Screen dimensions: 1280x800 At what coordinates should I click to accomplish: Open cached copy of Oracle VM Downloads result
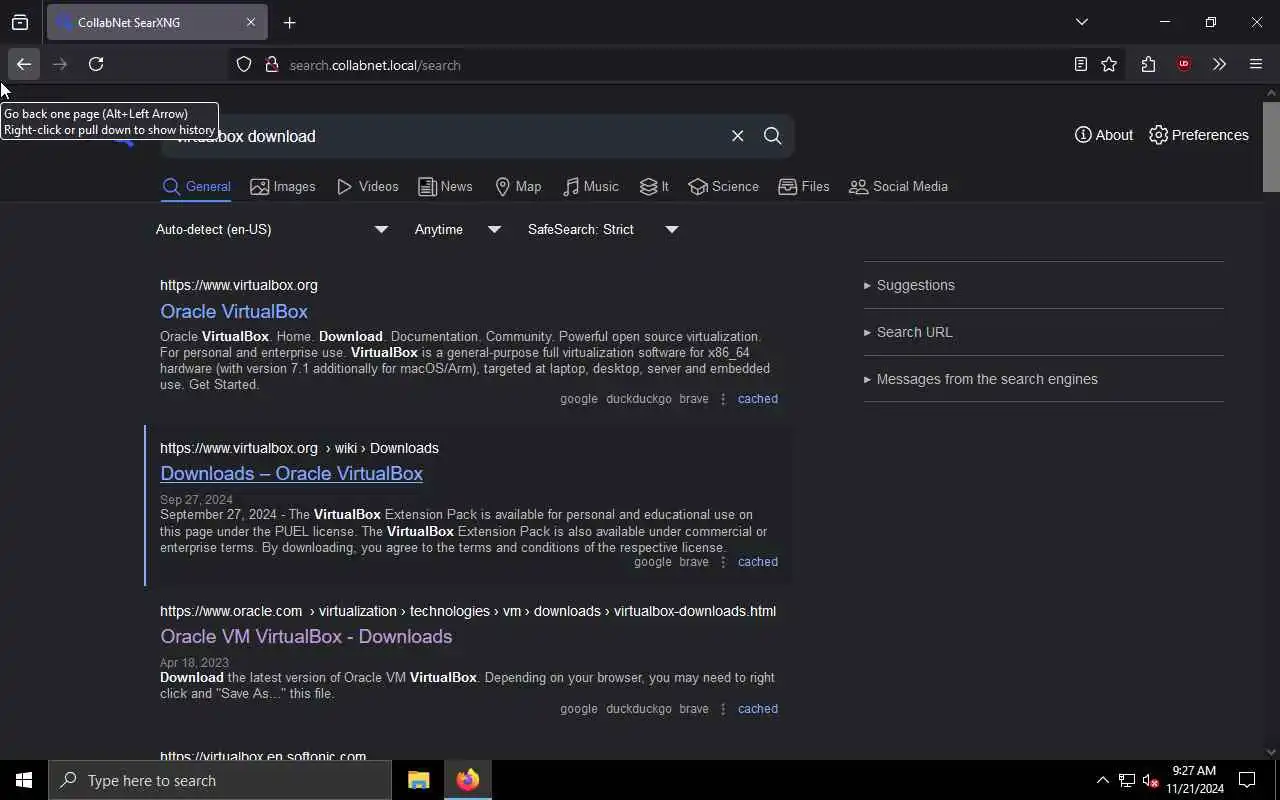758,709
